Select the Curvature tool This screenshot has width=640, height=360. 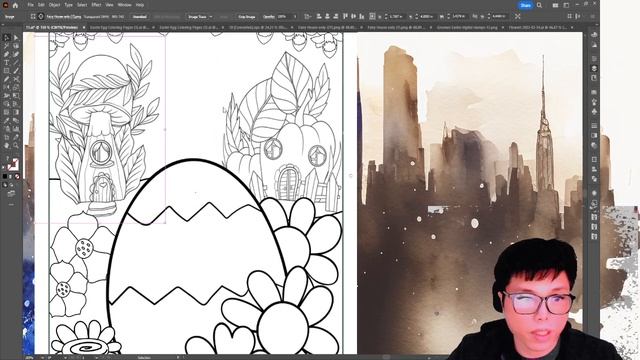tap(16, 54)
